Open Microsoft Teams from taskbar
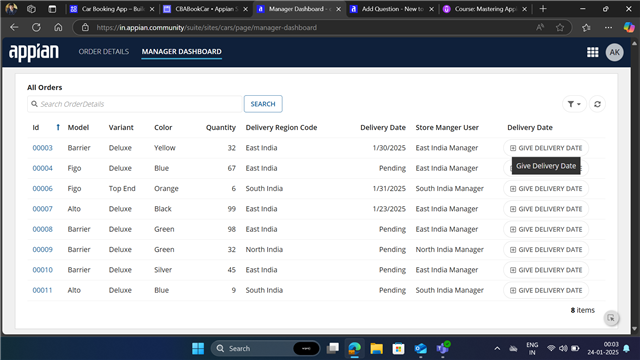Screen dimensions: 640x360 click(x=443, y=349)
